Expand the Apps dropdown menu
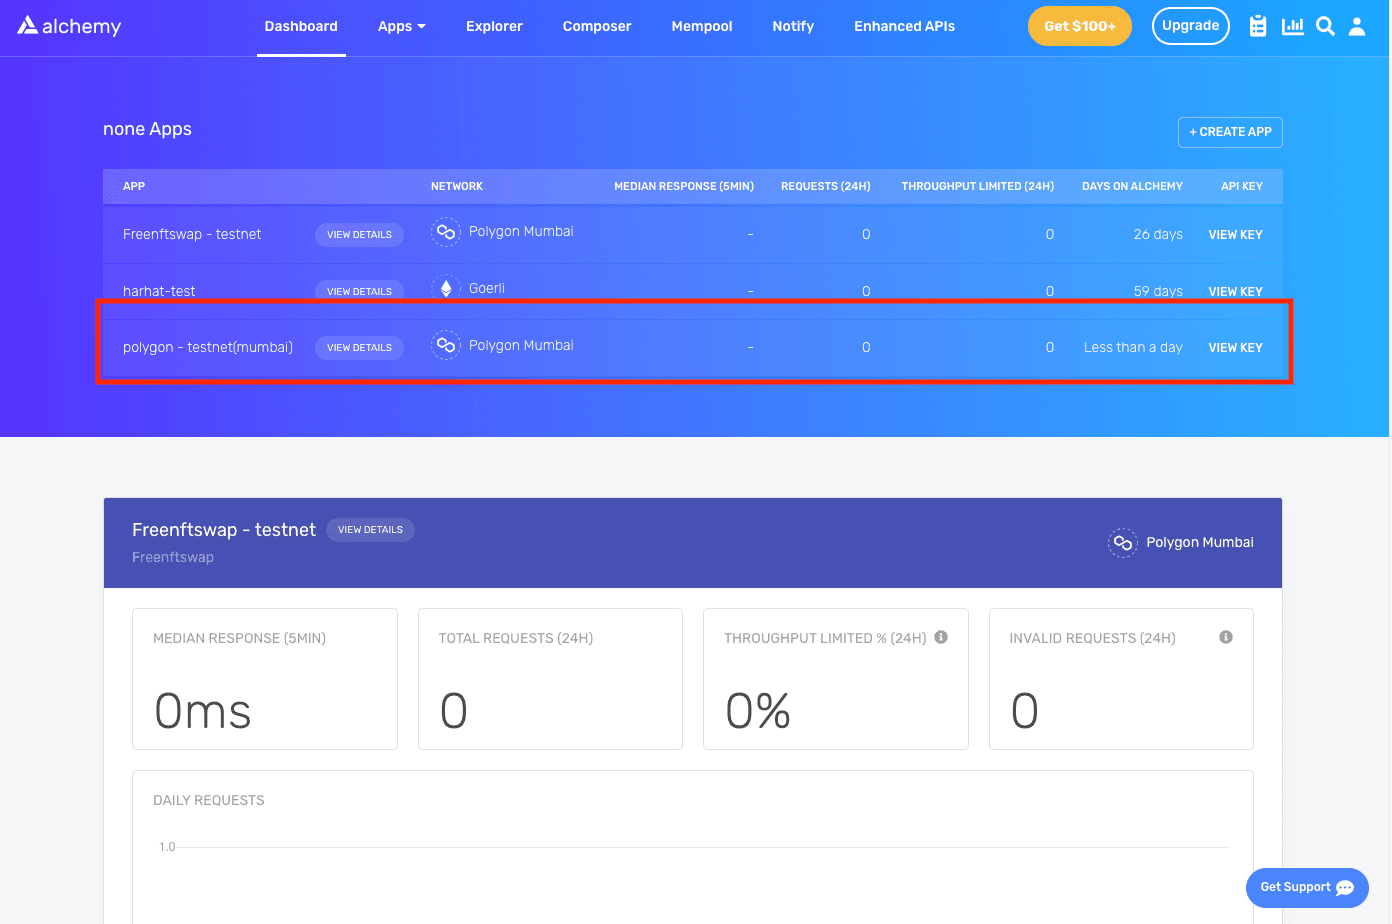The image size is (1392, 924). [x=402, y=27]
